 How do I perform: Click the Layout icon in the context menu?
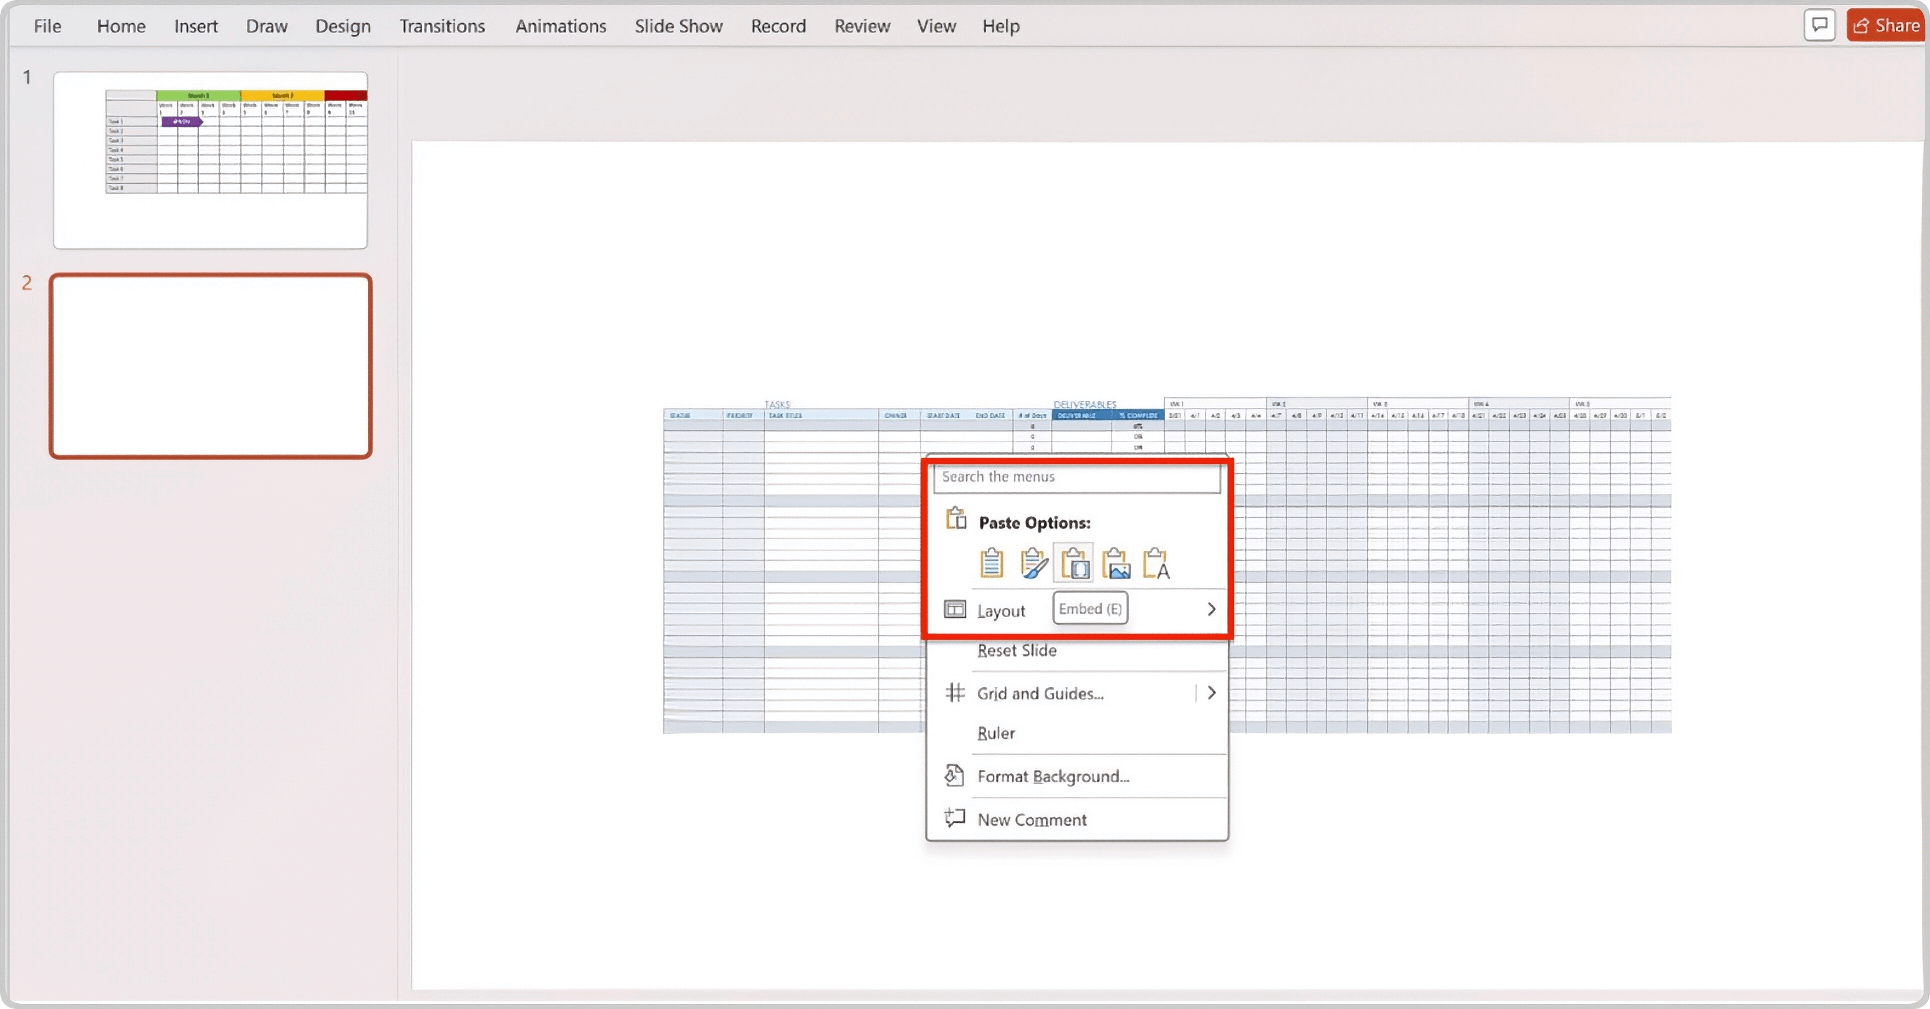955,609
